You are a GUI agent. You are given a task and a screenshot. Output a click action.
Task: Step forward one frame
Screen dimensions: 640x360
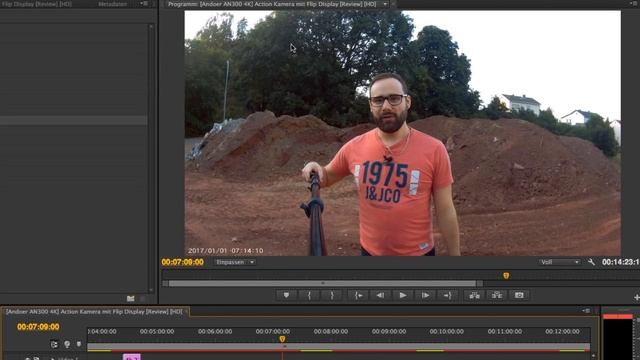pyautogui.click(x=425, y=295)
